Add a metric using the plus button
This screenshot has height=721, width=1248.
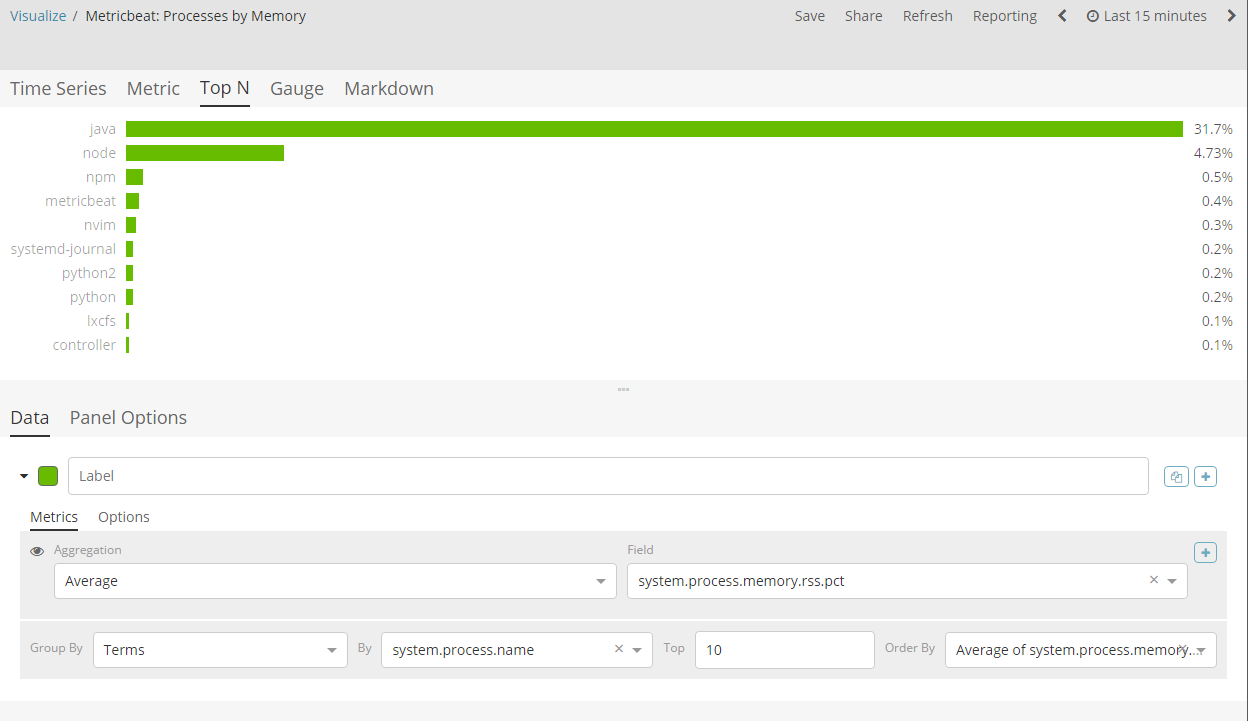coord(1205,553)
